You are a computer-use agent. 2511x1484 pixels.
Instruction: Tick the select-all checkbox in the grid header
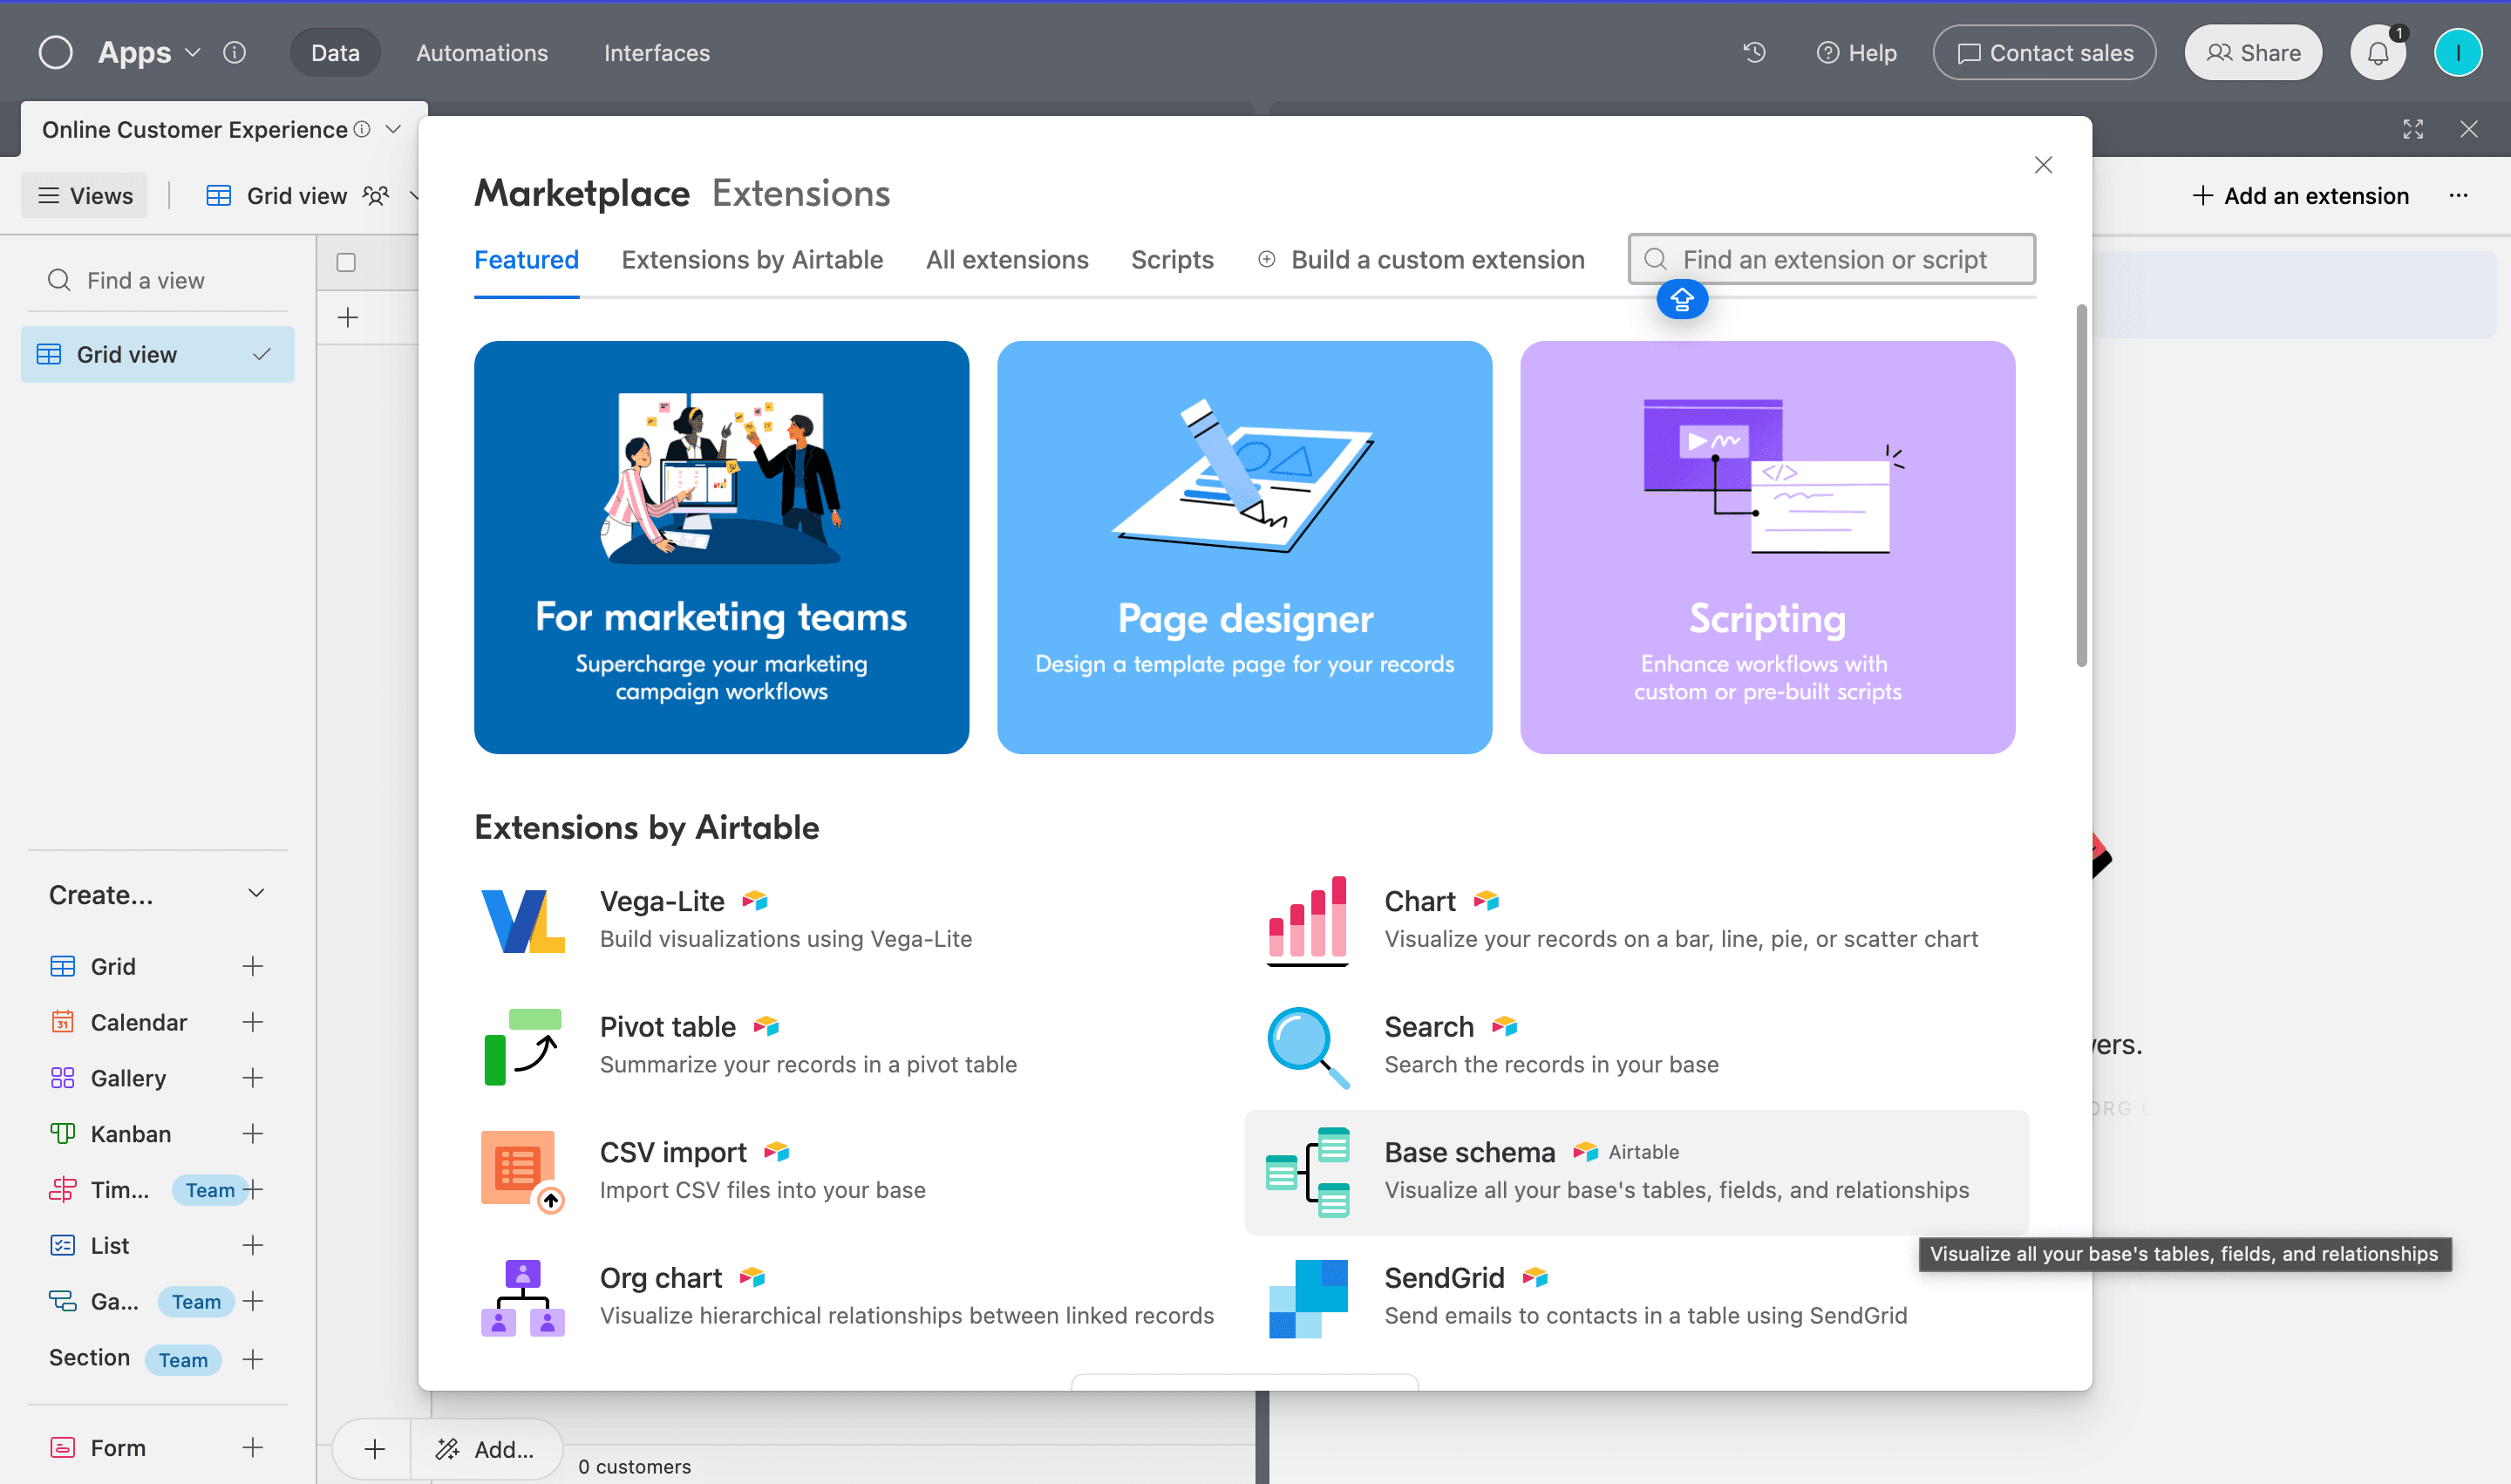[x=346, y=263]
